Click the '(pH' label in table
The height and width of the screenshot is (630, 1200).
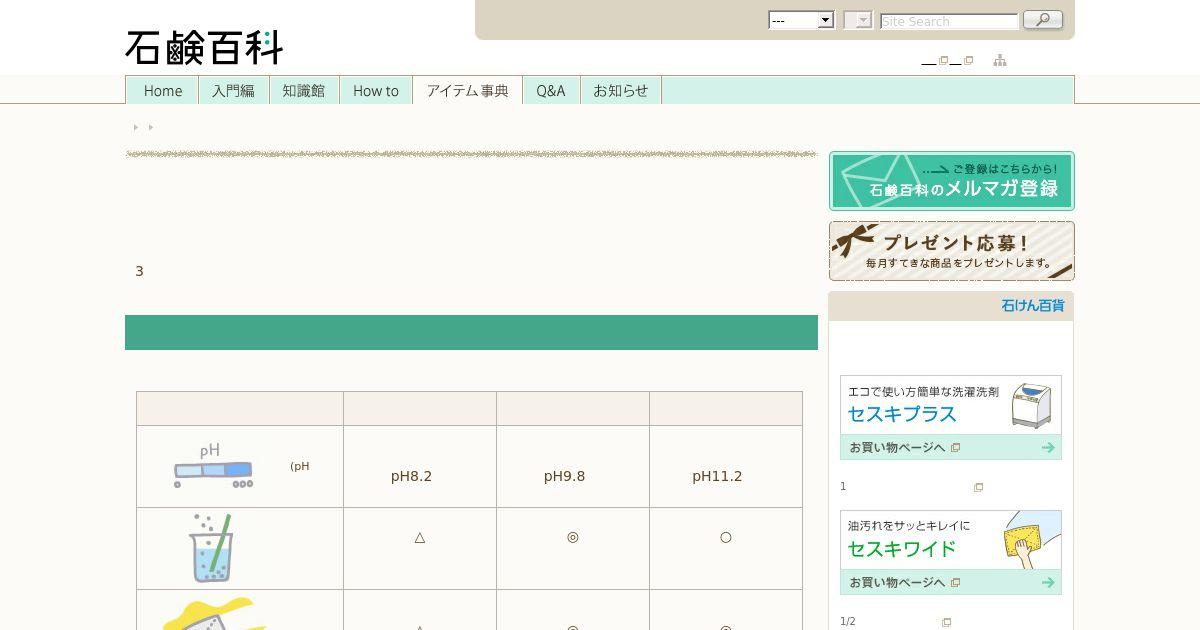300,466
